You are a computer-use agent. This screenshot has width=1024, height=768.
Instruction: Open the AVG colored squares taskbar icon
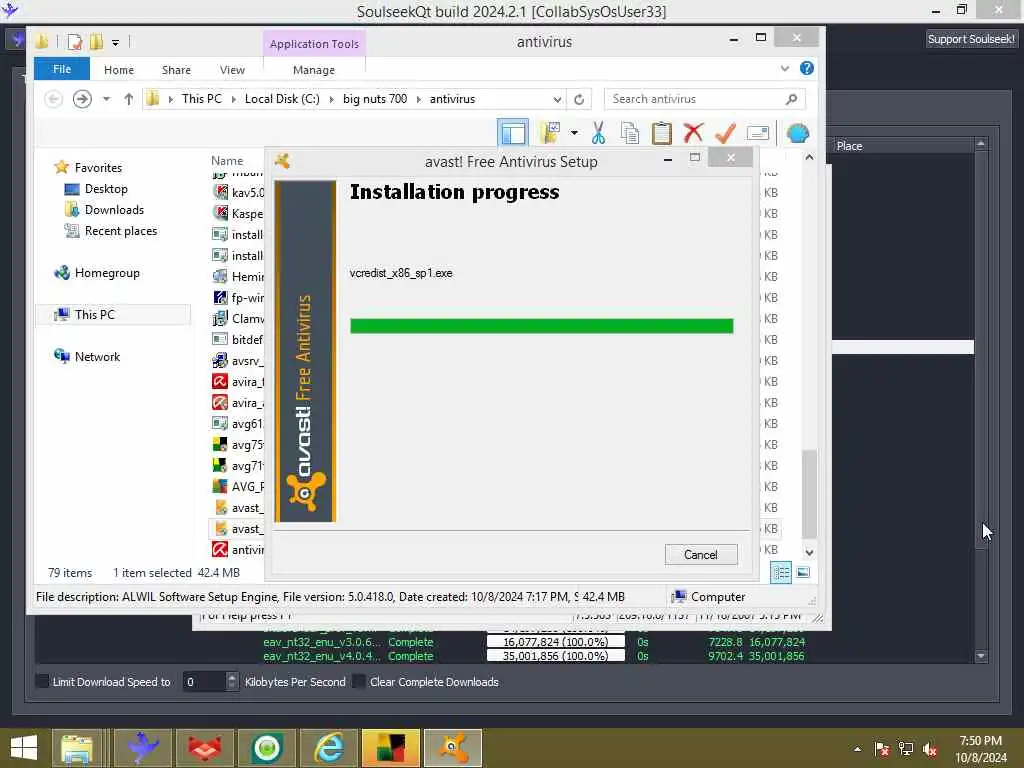(x=391, y=748)
